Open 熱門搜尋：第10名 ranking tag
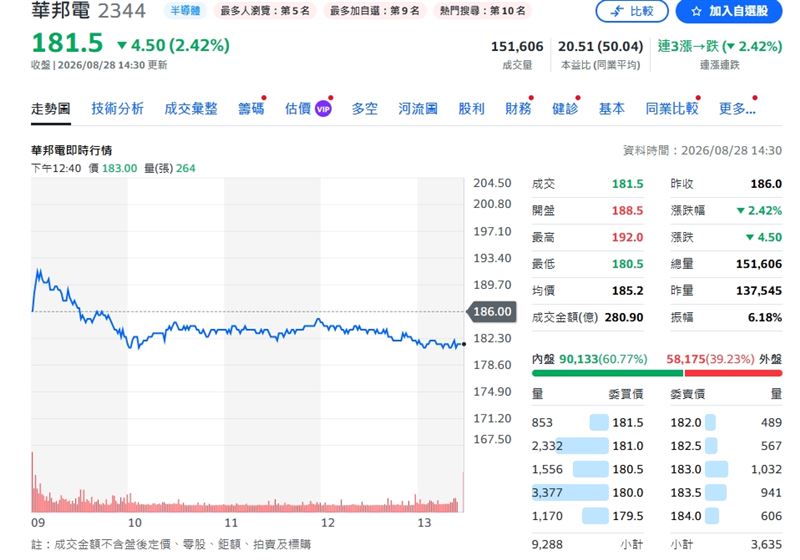 tap(483, 10)
